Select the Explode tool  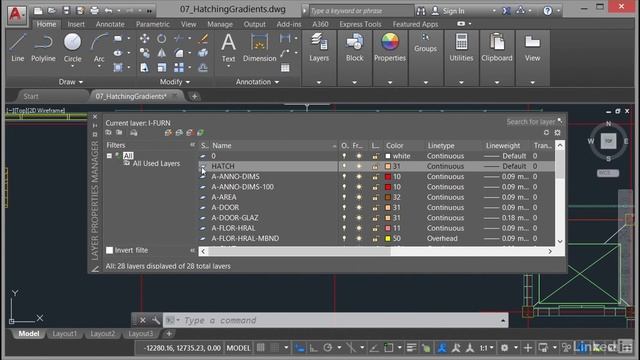(203, 53)
